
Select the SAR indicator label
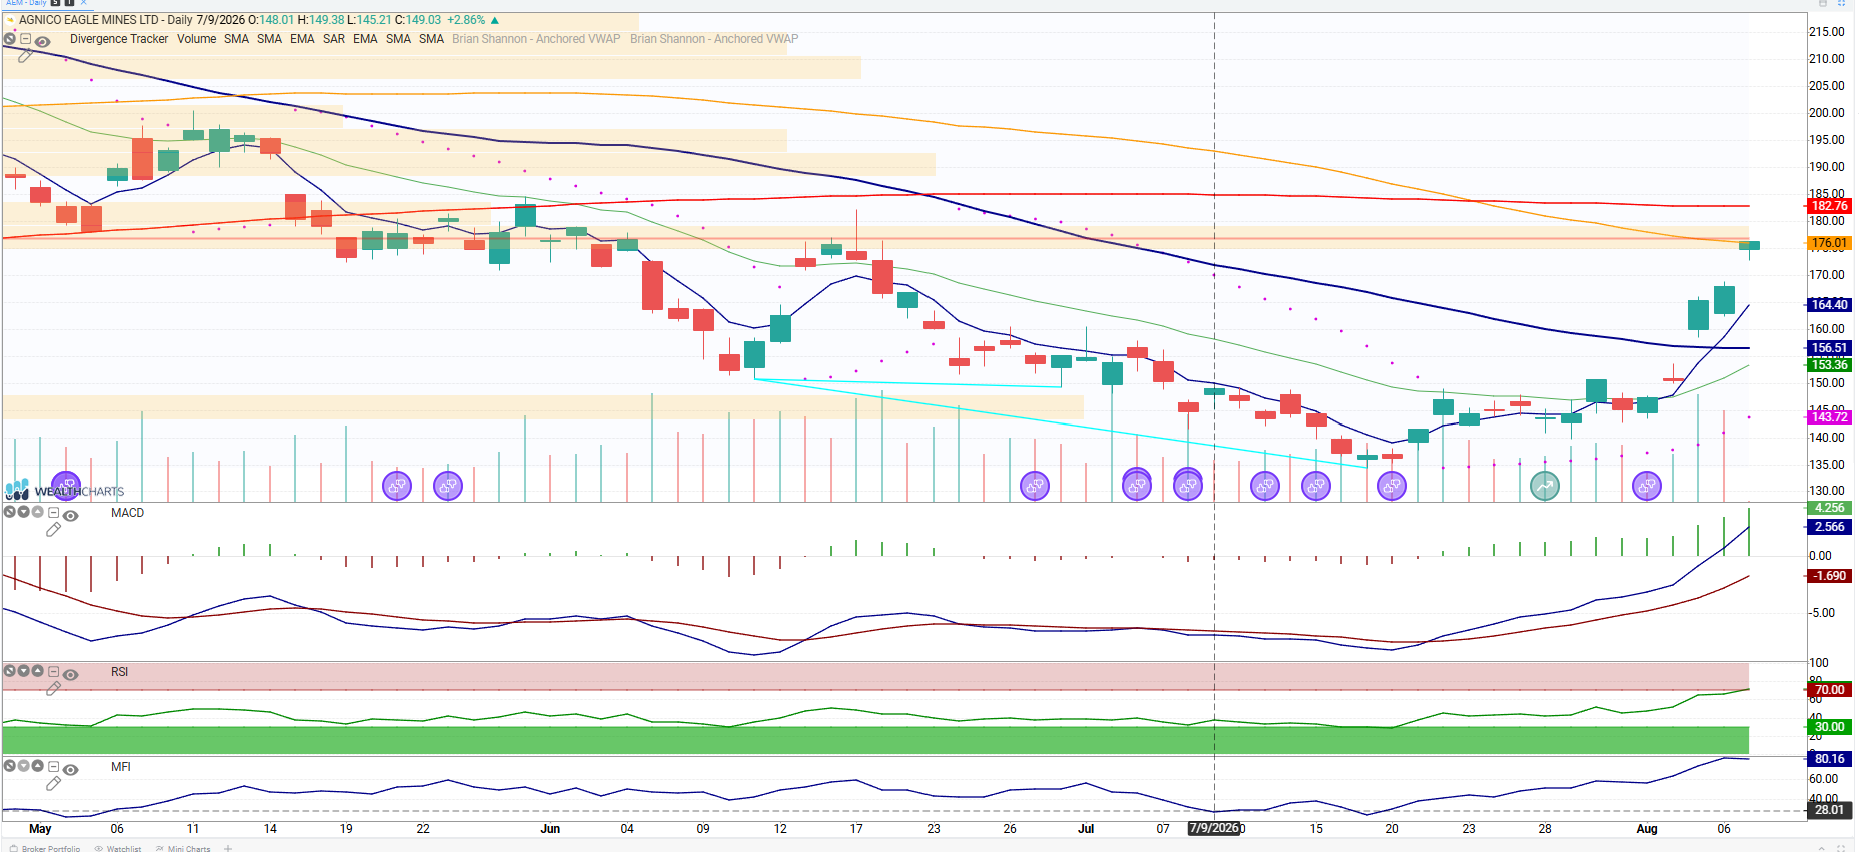pyautogui.click(x=334, y=39)
